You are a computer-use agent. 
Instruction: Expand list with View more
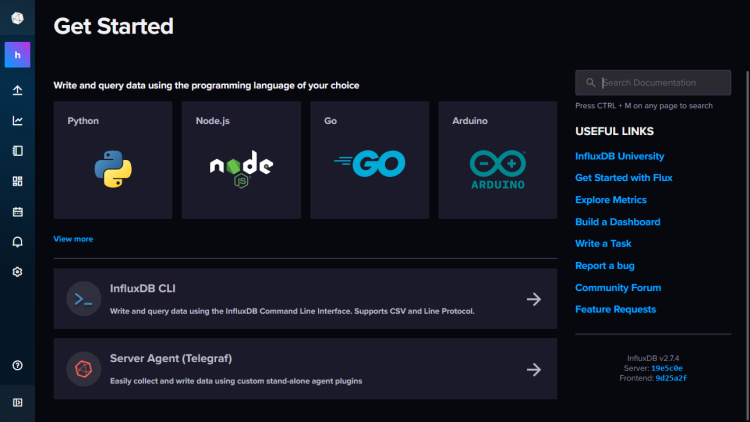(x=73, y=239)
